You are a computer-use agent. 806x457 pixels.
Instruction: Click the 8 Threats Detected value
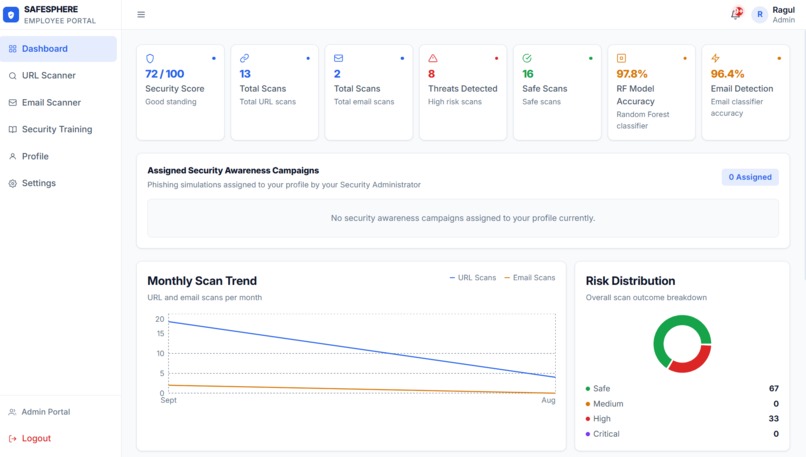click(431, 74)
